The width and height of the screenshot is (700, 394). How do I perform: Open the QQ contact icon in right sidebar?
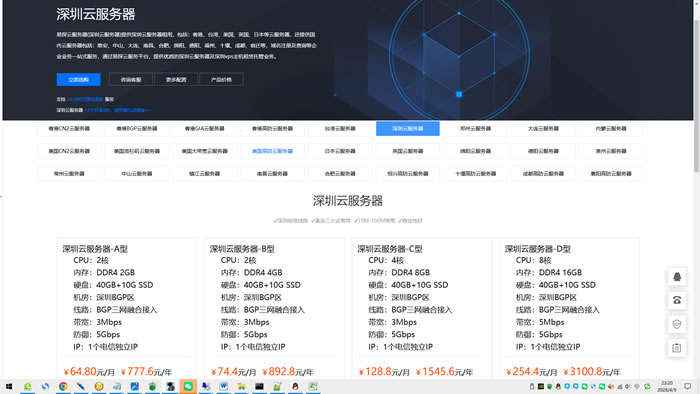(x=677, y=277)
